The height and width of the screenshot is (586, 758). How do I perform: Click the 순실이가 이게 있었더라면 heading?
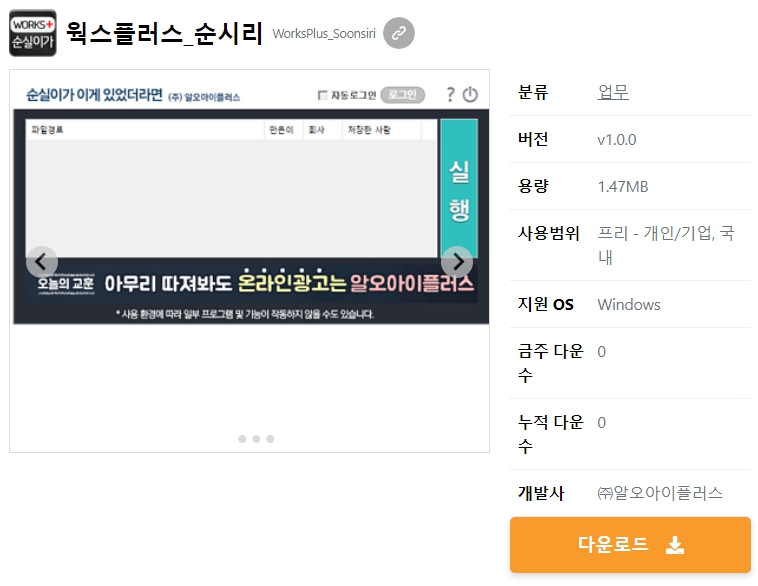click(94, 94)
